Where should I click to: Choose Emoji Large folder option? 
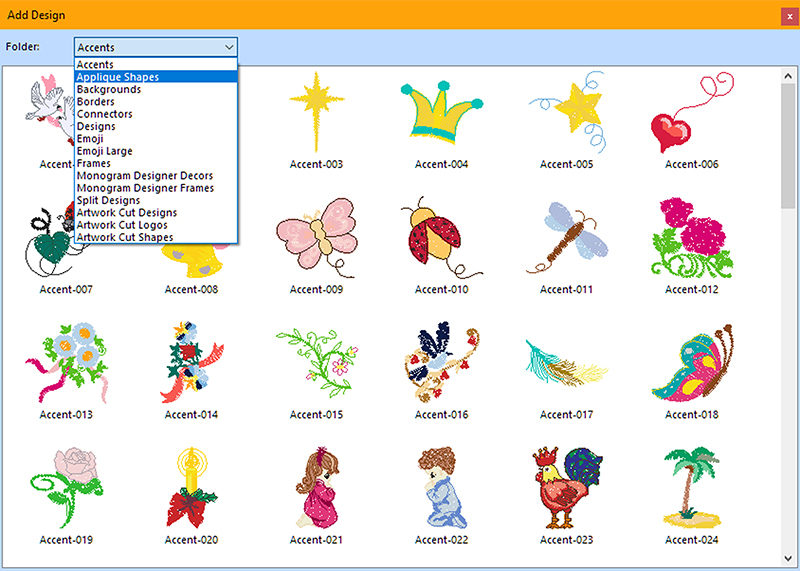[105, 151]
